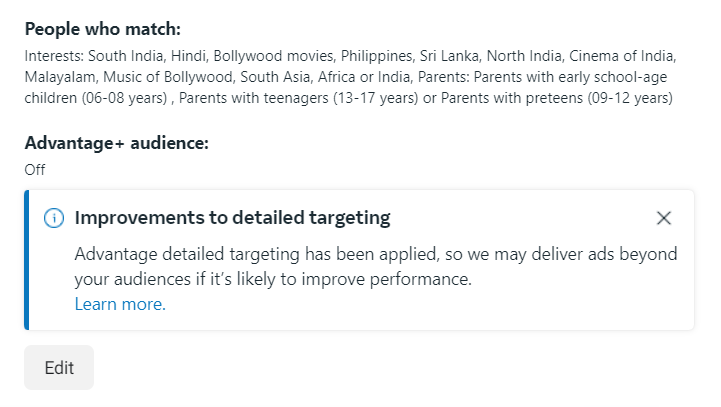Image resolution: width=721 pixels, height=407 pixels.
Task: Click the 'your audiences if it's likely' text line
Action: pyautogui.click(x=272, y=279)
